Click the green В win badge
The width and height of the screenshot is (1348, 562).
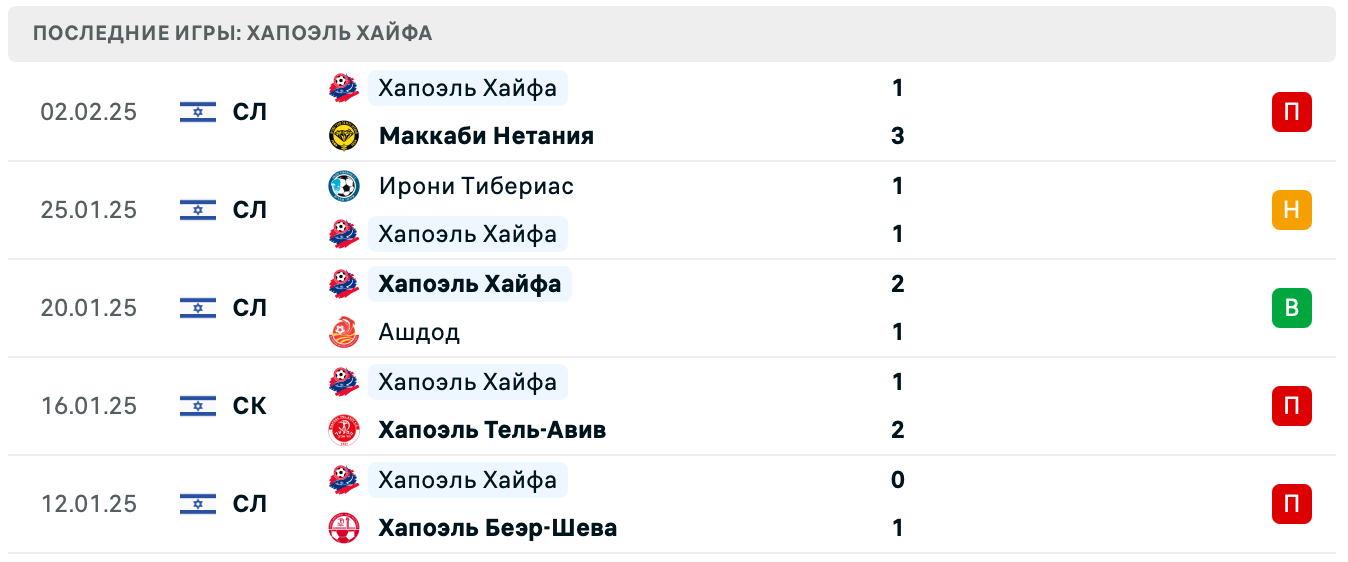tap(1291, 308)
